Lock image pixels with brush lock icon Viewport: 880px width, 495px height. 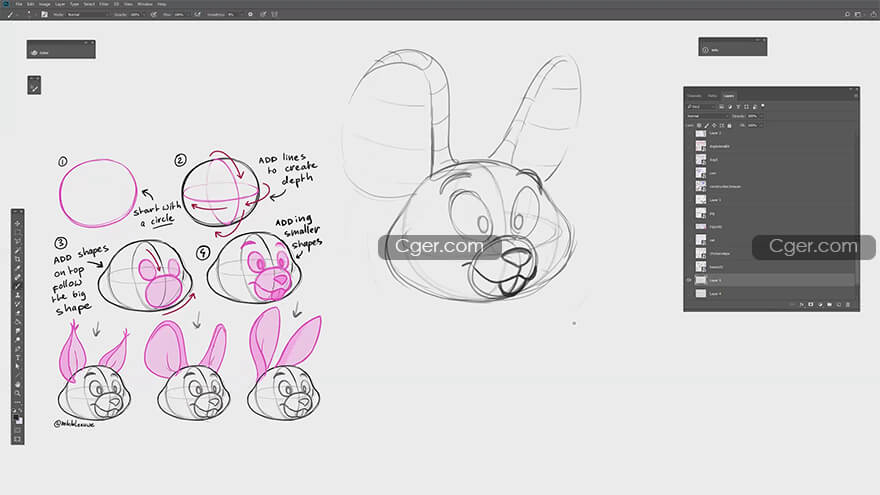(707, 126)
